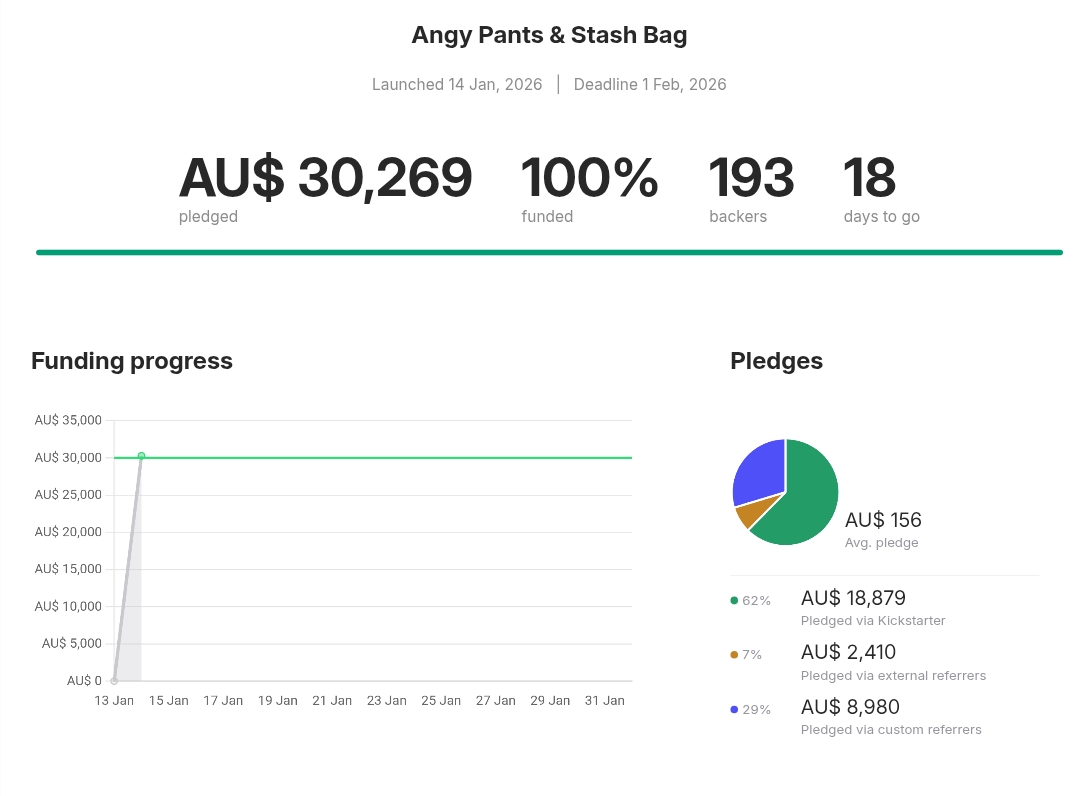The height and width of the screenshot is (796, 1080).
Task: Select the blue slice of the pie chart
Action: click(760, 473)
